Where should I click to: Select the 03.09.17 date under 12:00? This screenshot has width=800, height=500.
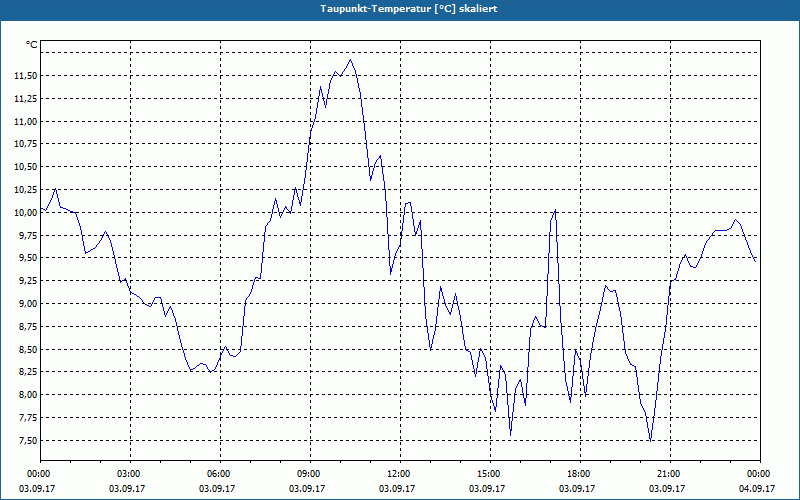click(397, 488)
